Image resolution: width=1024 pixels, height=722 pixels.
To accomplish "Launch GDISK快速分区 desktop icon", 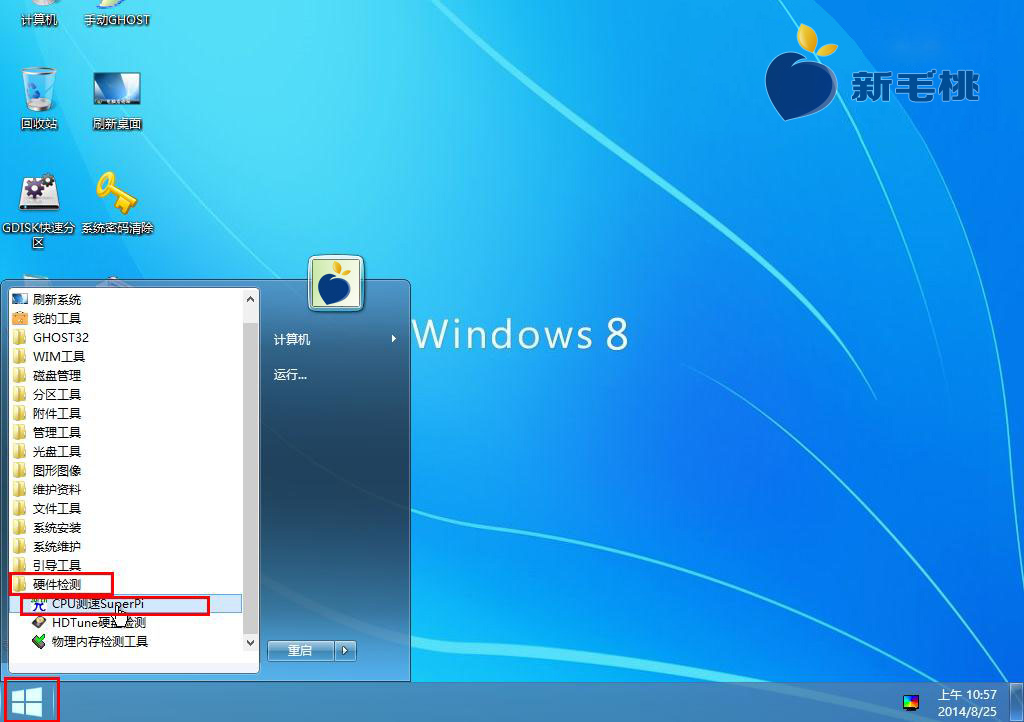I will pos(39,210).
